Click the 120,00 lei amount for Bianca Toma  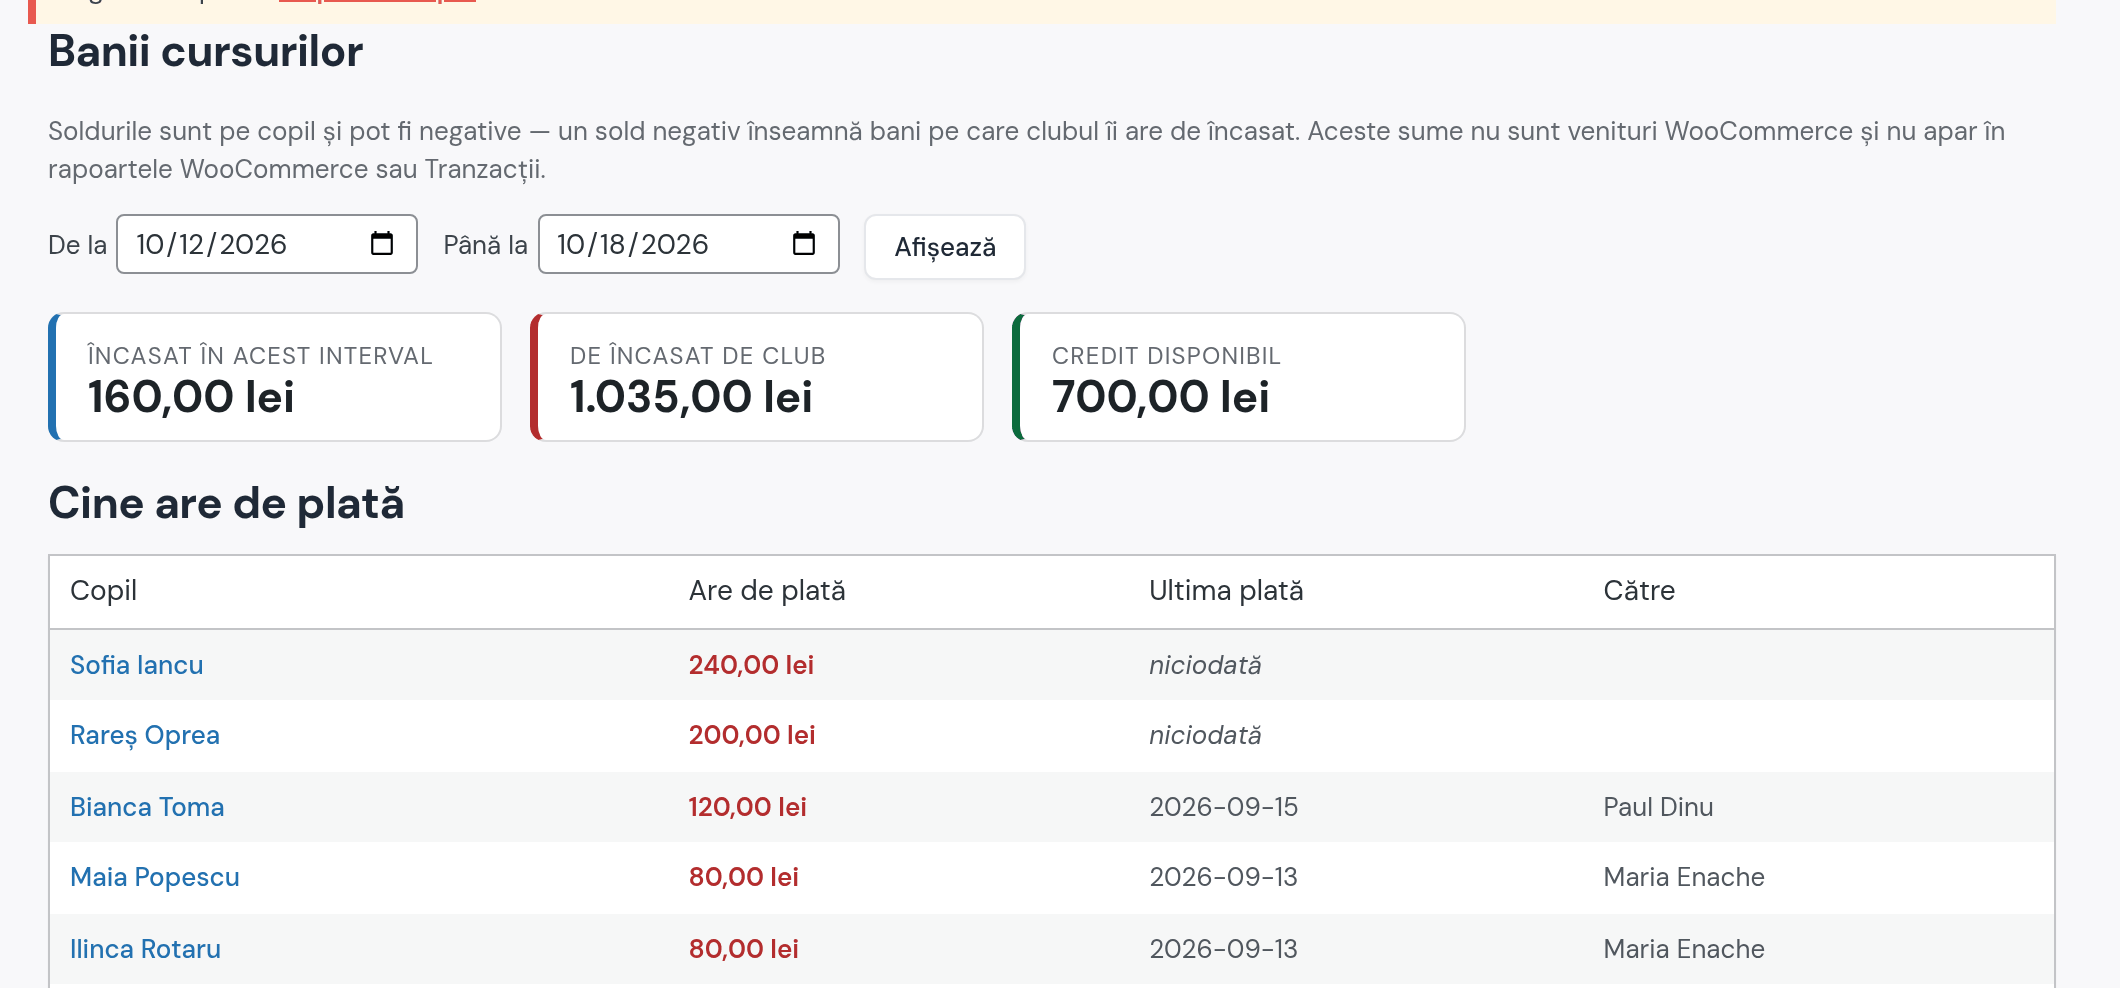point(748,807)
